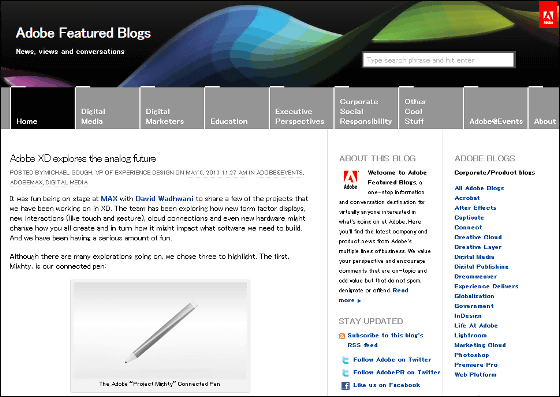The width and height of the screenshot is (560, 397).
Task: Select the Executive Perspectives tab
Action: point(302,108)
